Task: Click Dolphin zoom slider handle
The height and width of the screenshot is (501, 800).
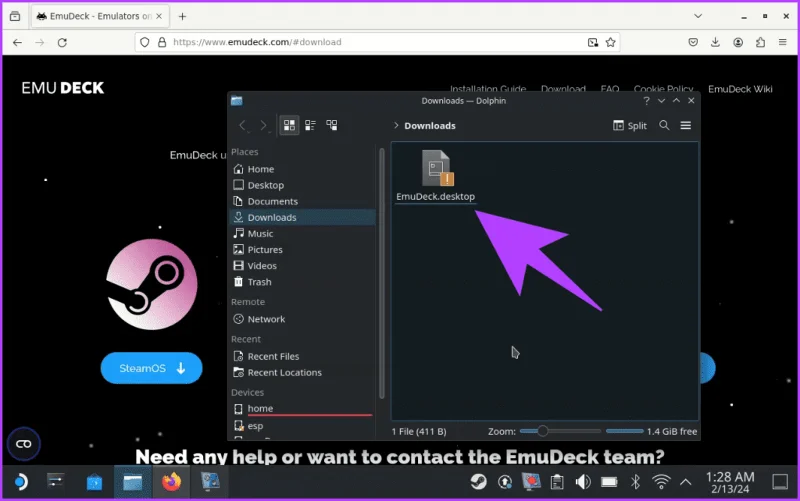Action: coord(543,431)
